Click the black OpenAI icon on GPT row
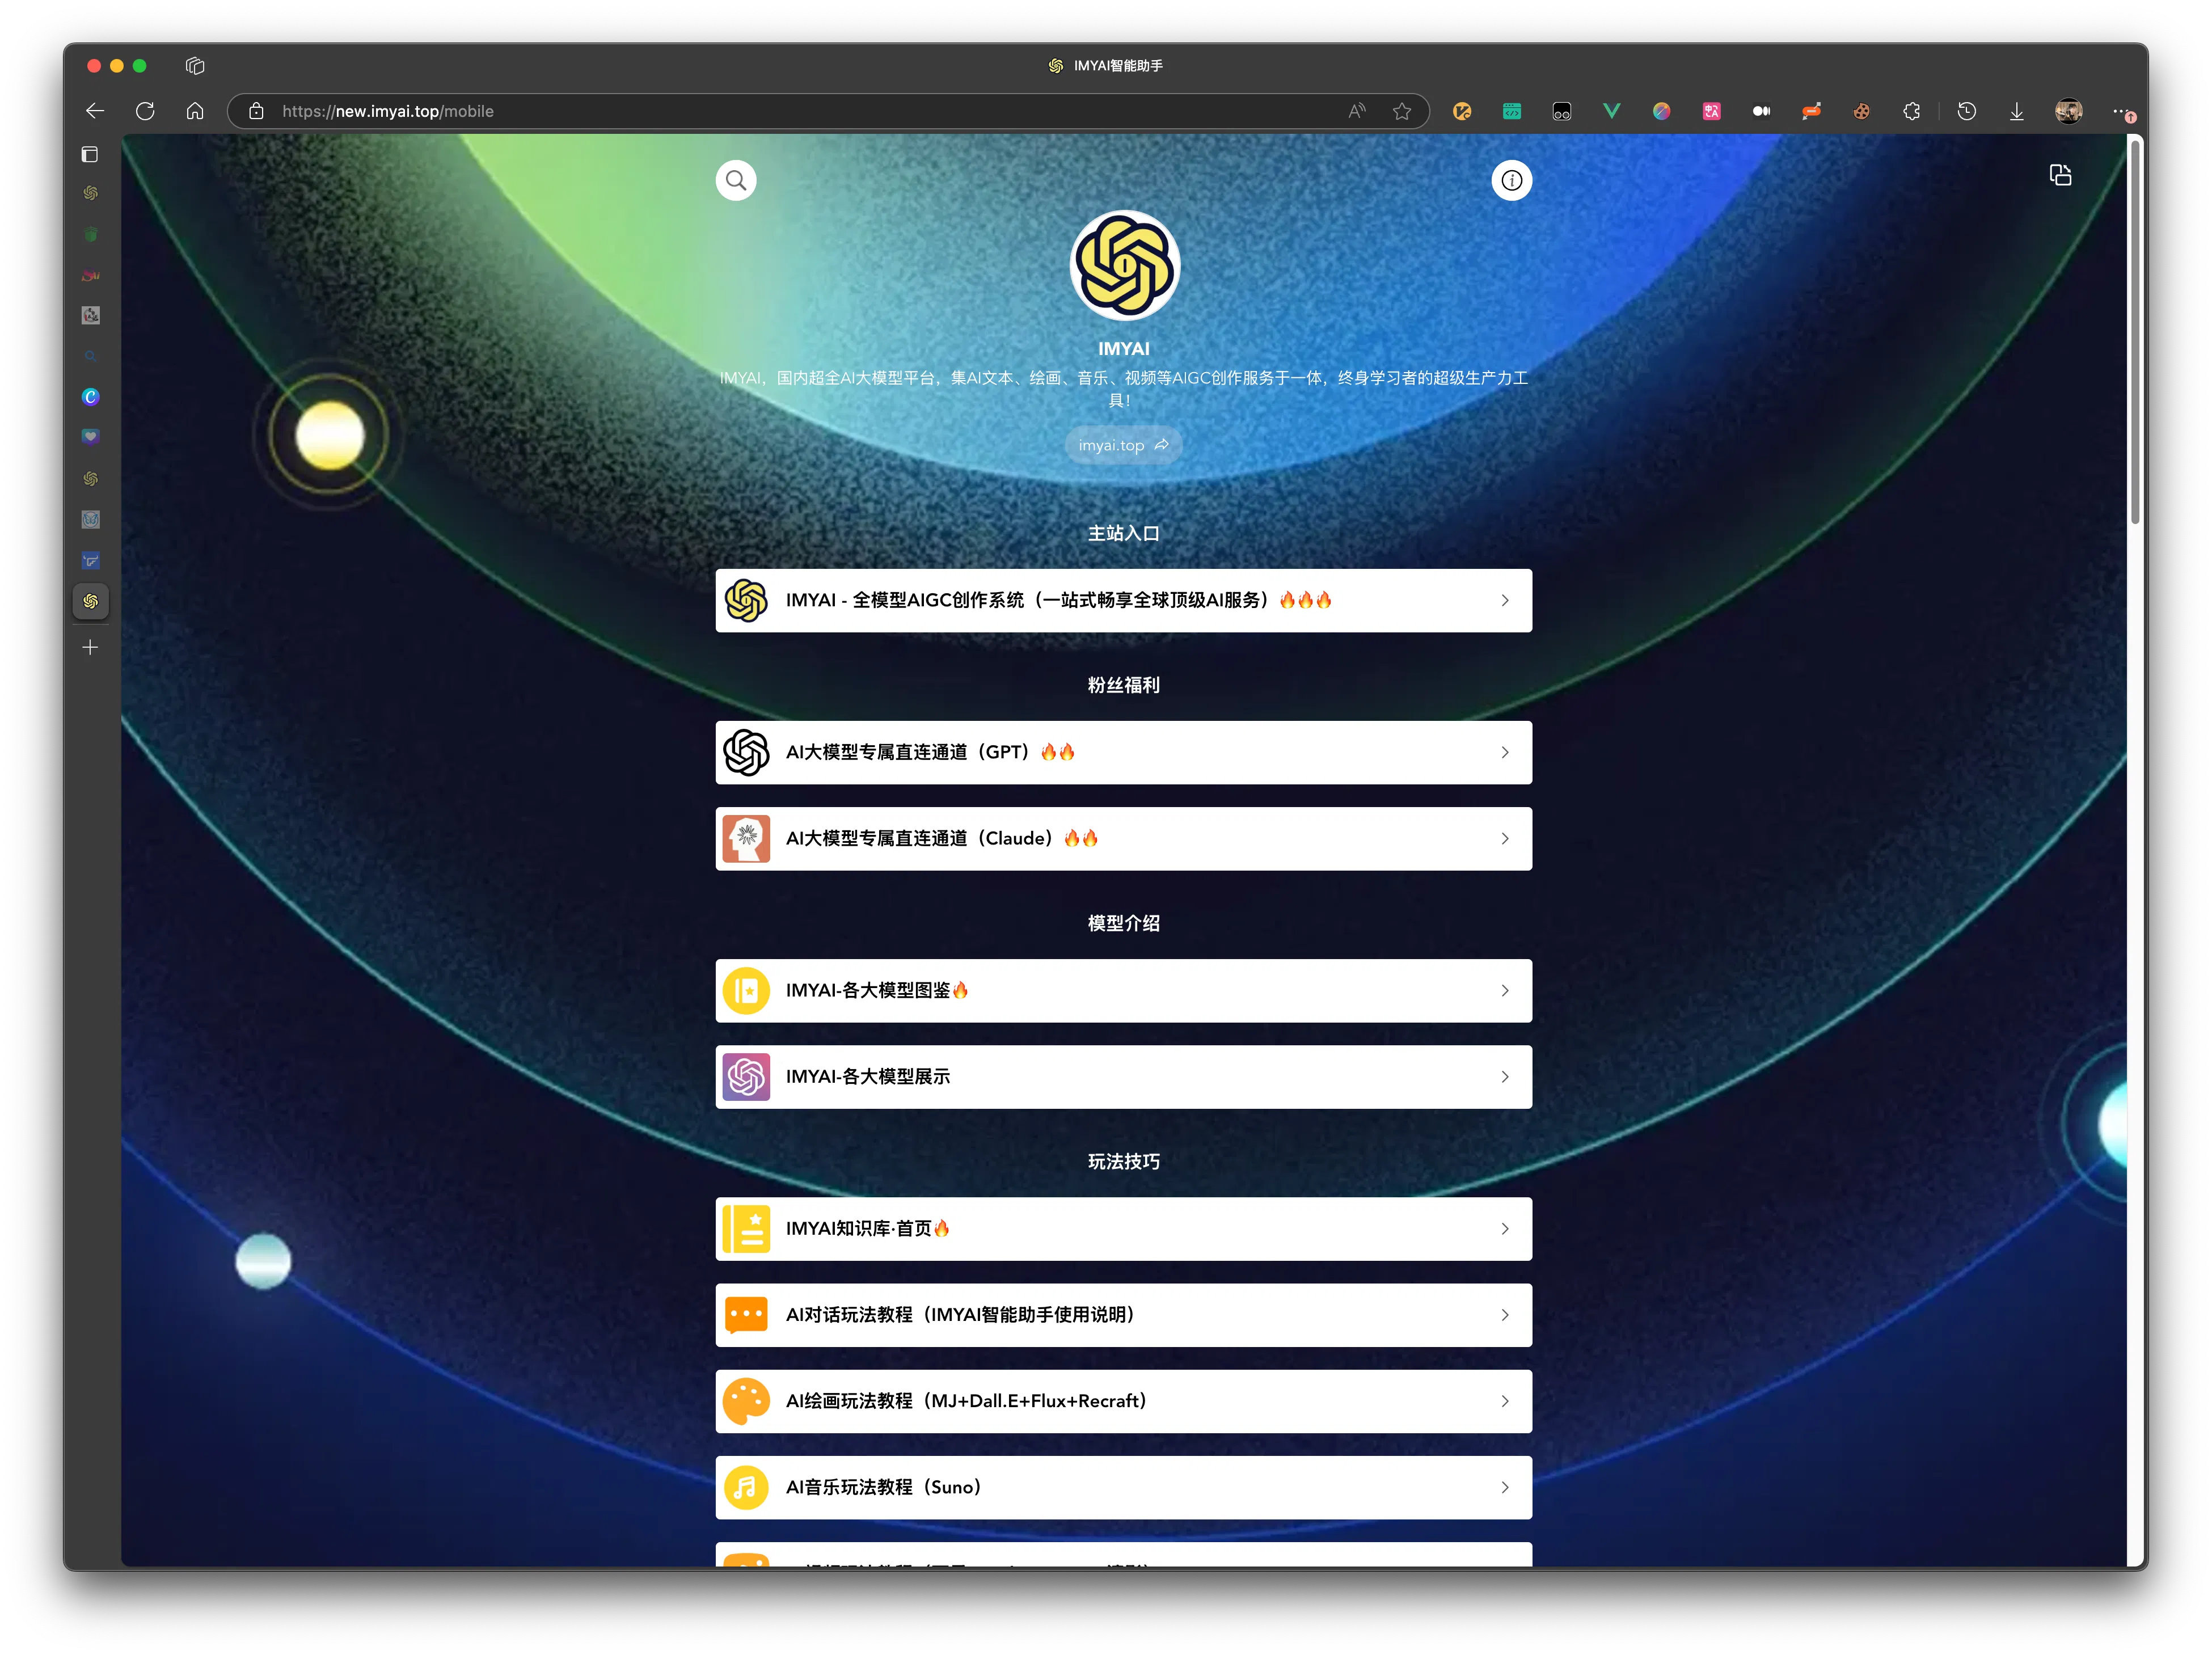This screenshot has height=1655, width=2212. click(746, 752)
